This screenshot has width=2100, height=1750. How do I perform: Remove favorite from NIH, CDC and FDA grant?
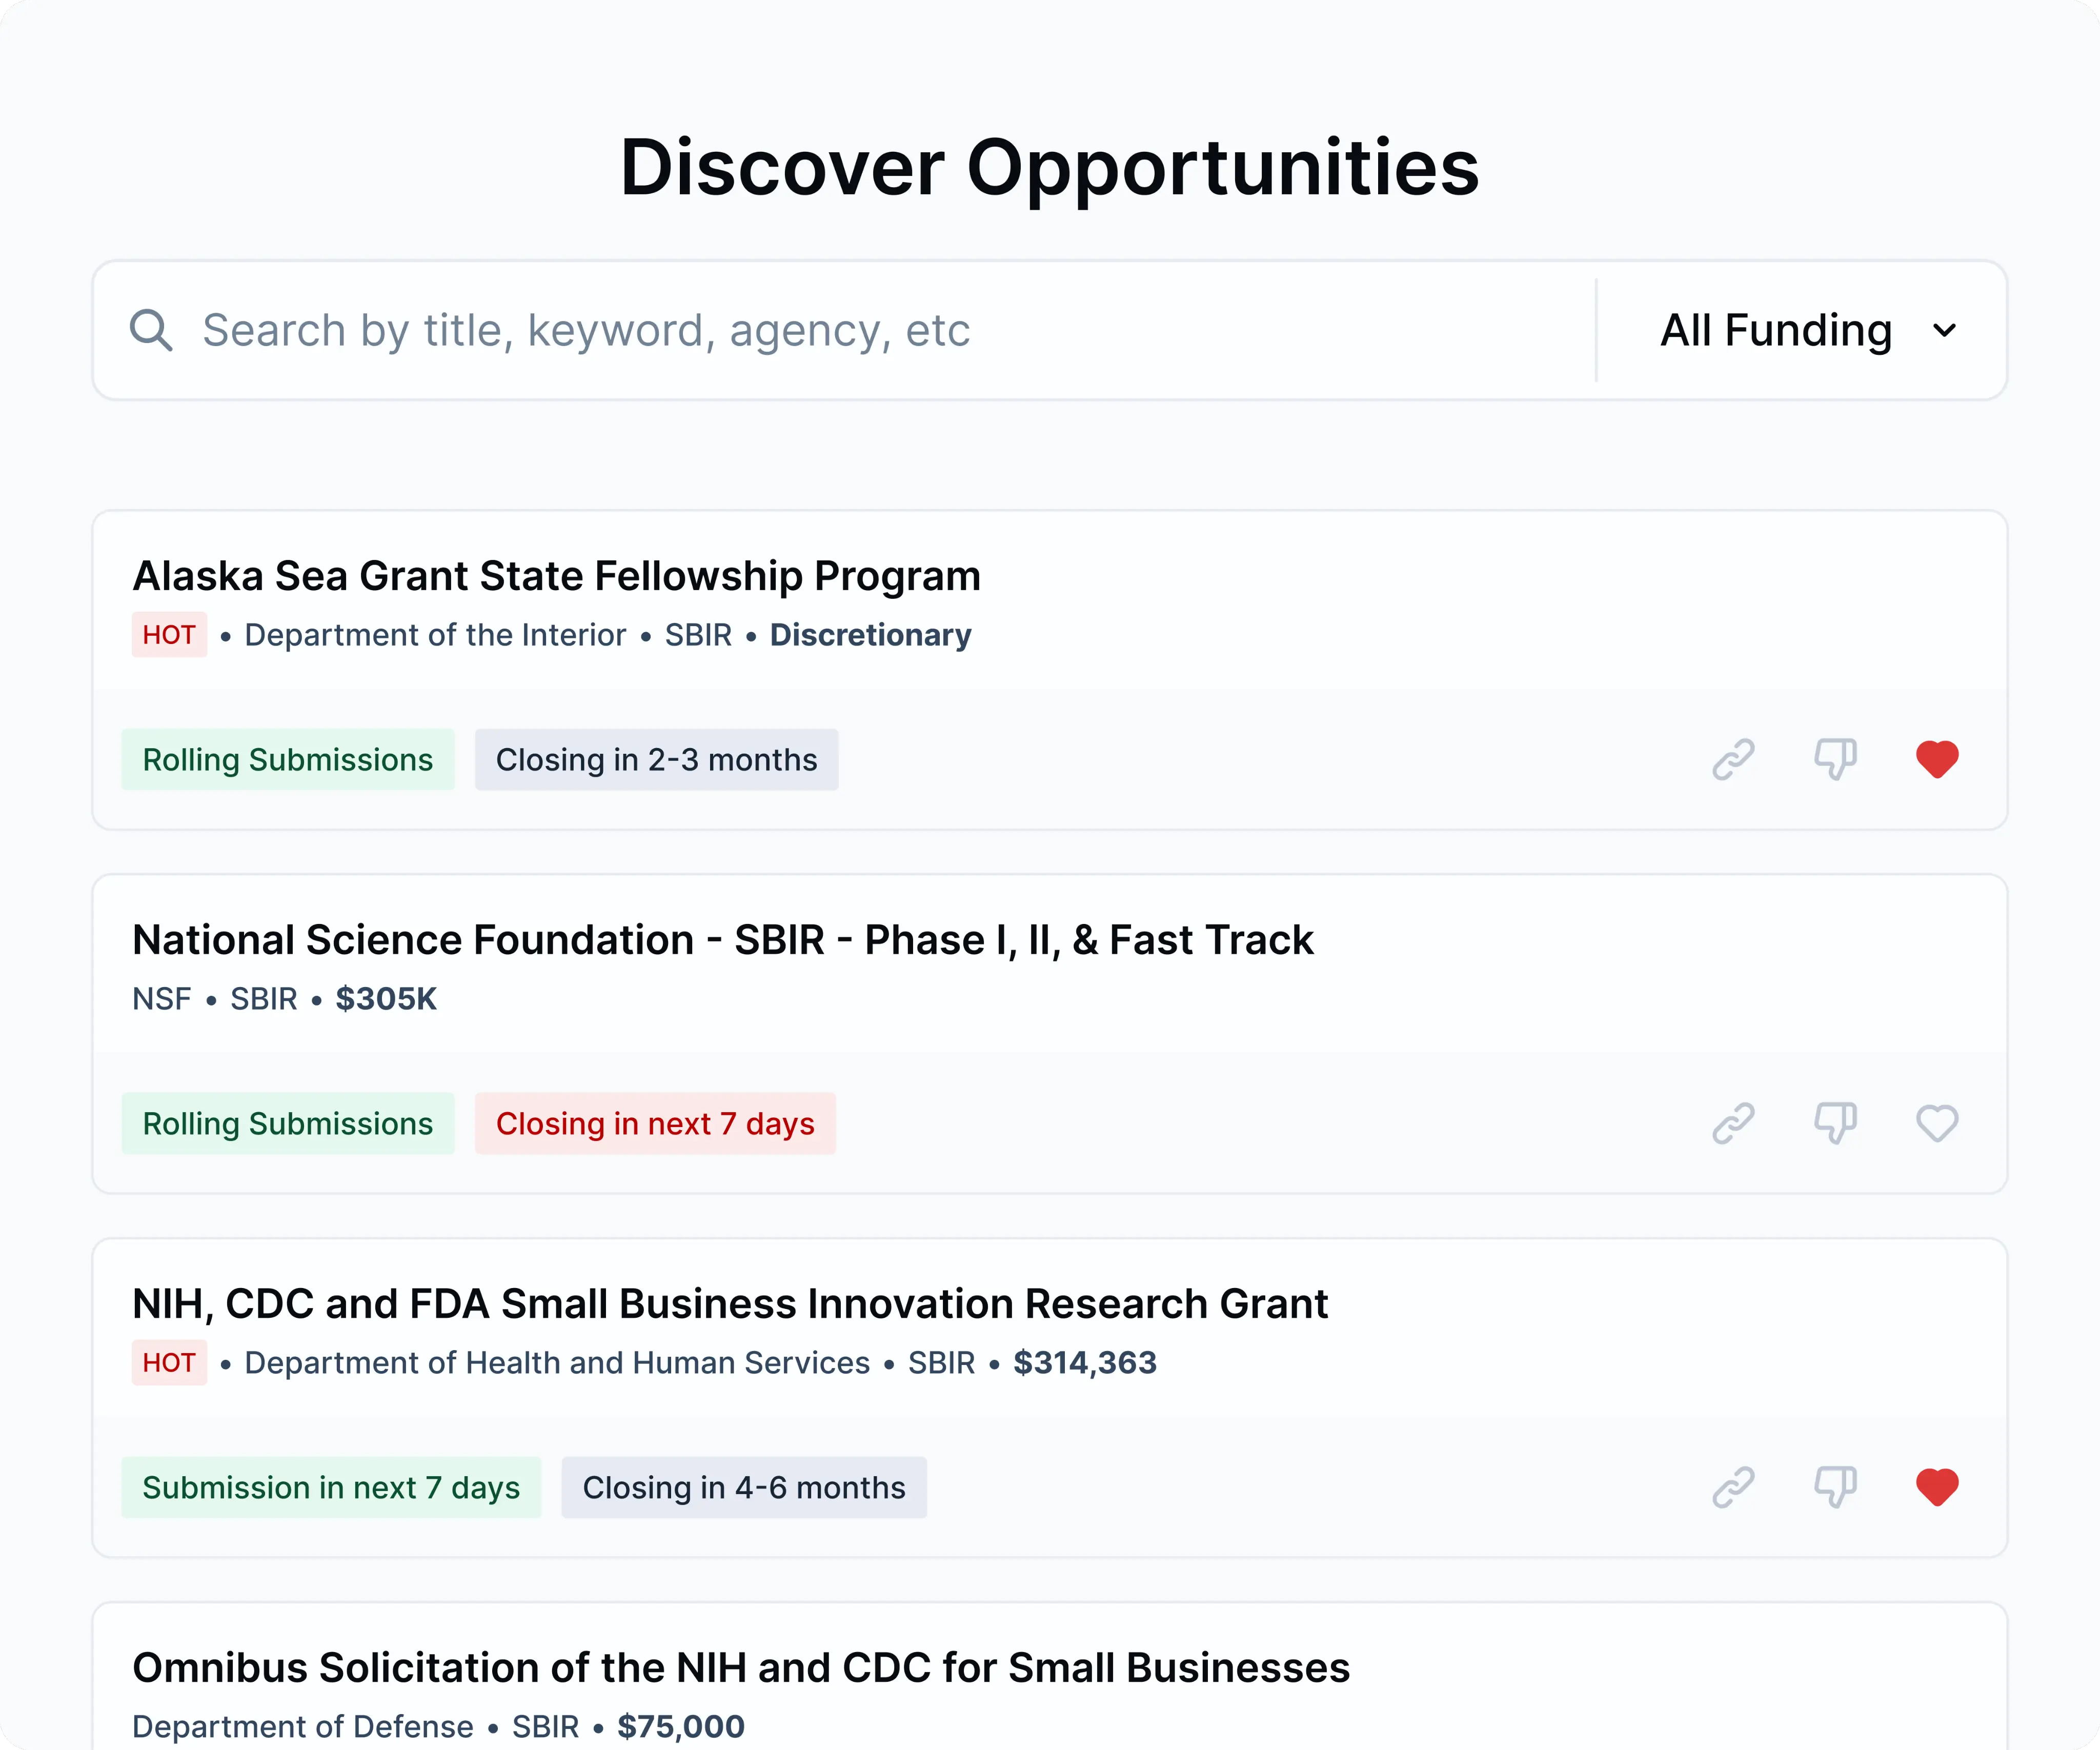click(x=1937, y=1487)
